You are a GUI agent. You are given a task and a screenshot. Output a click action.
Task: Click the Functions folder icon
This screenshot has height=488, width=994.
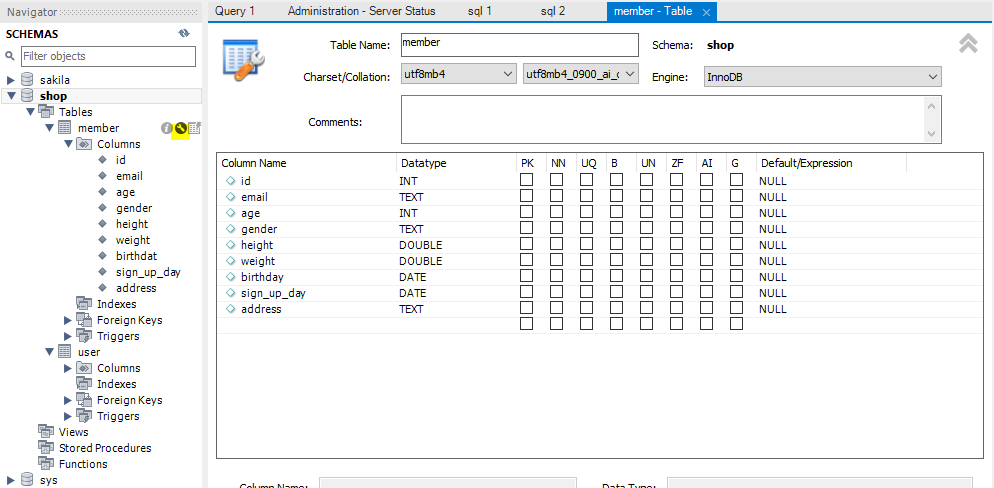(46, 464)
